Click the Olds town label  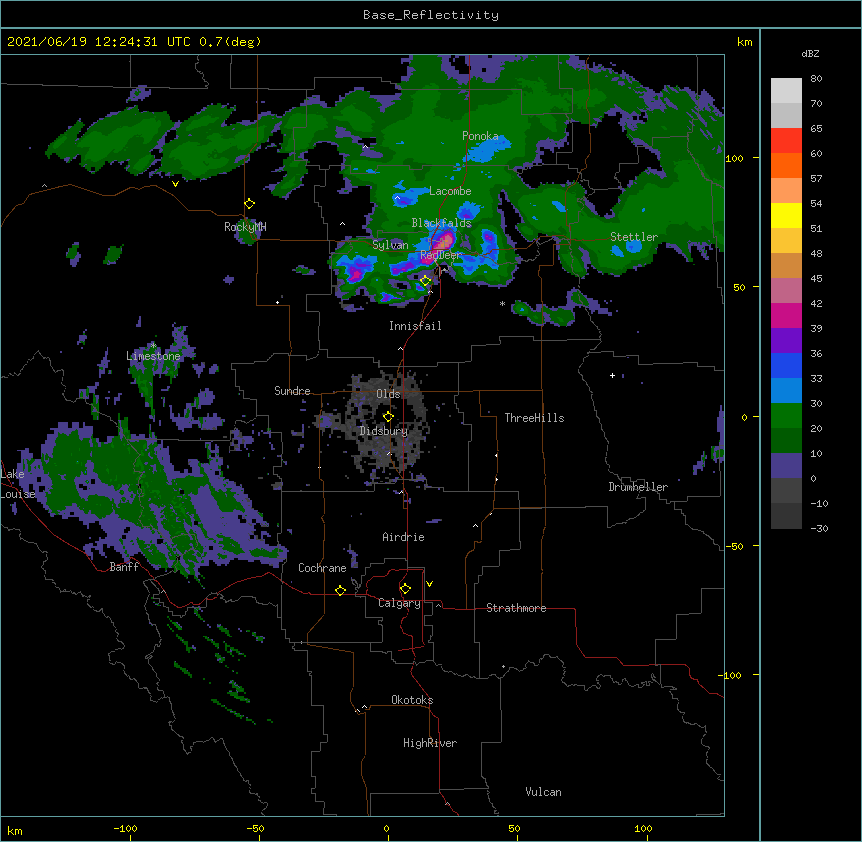coord(388,394)
